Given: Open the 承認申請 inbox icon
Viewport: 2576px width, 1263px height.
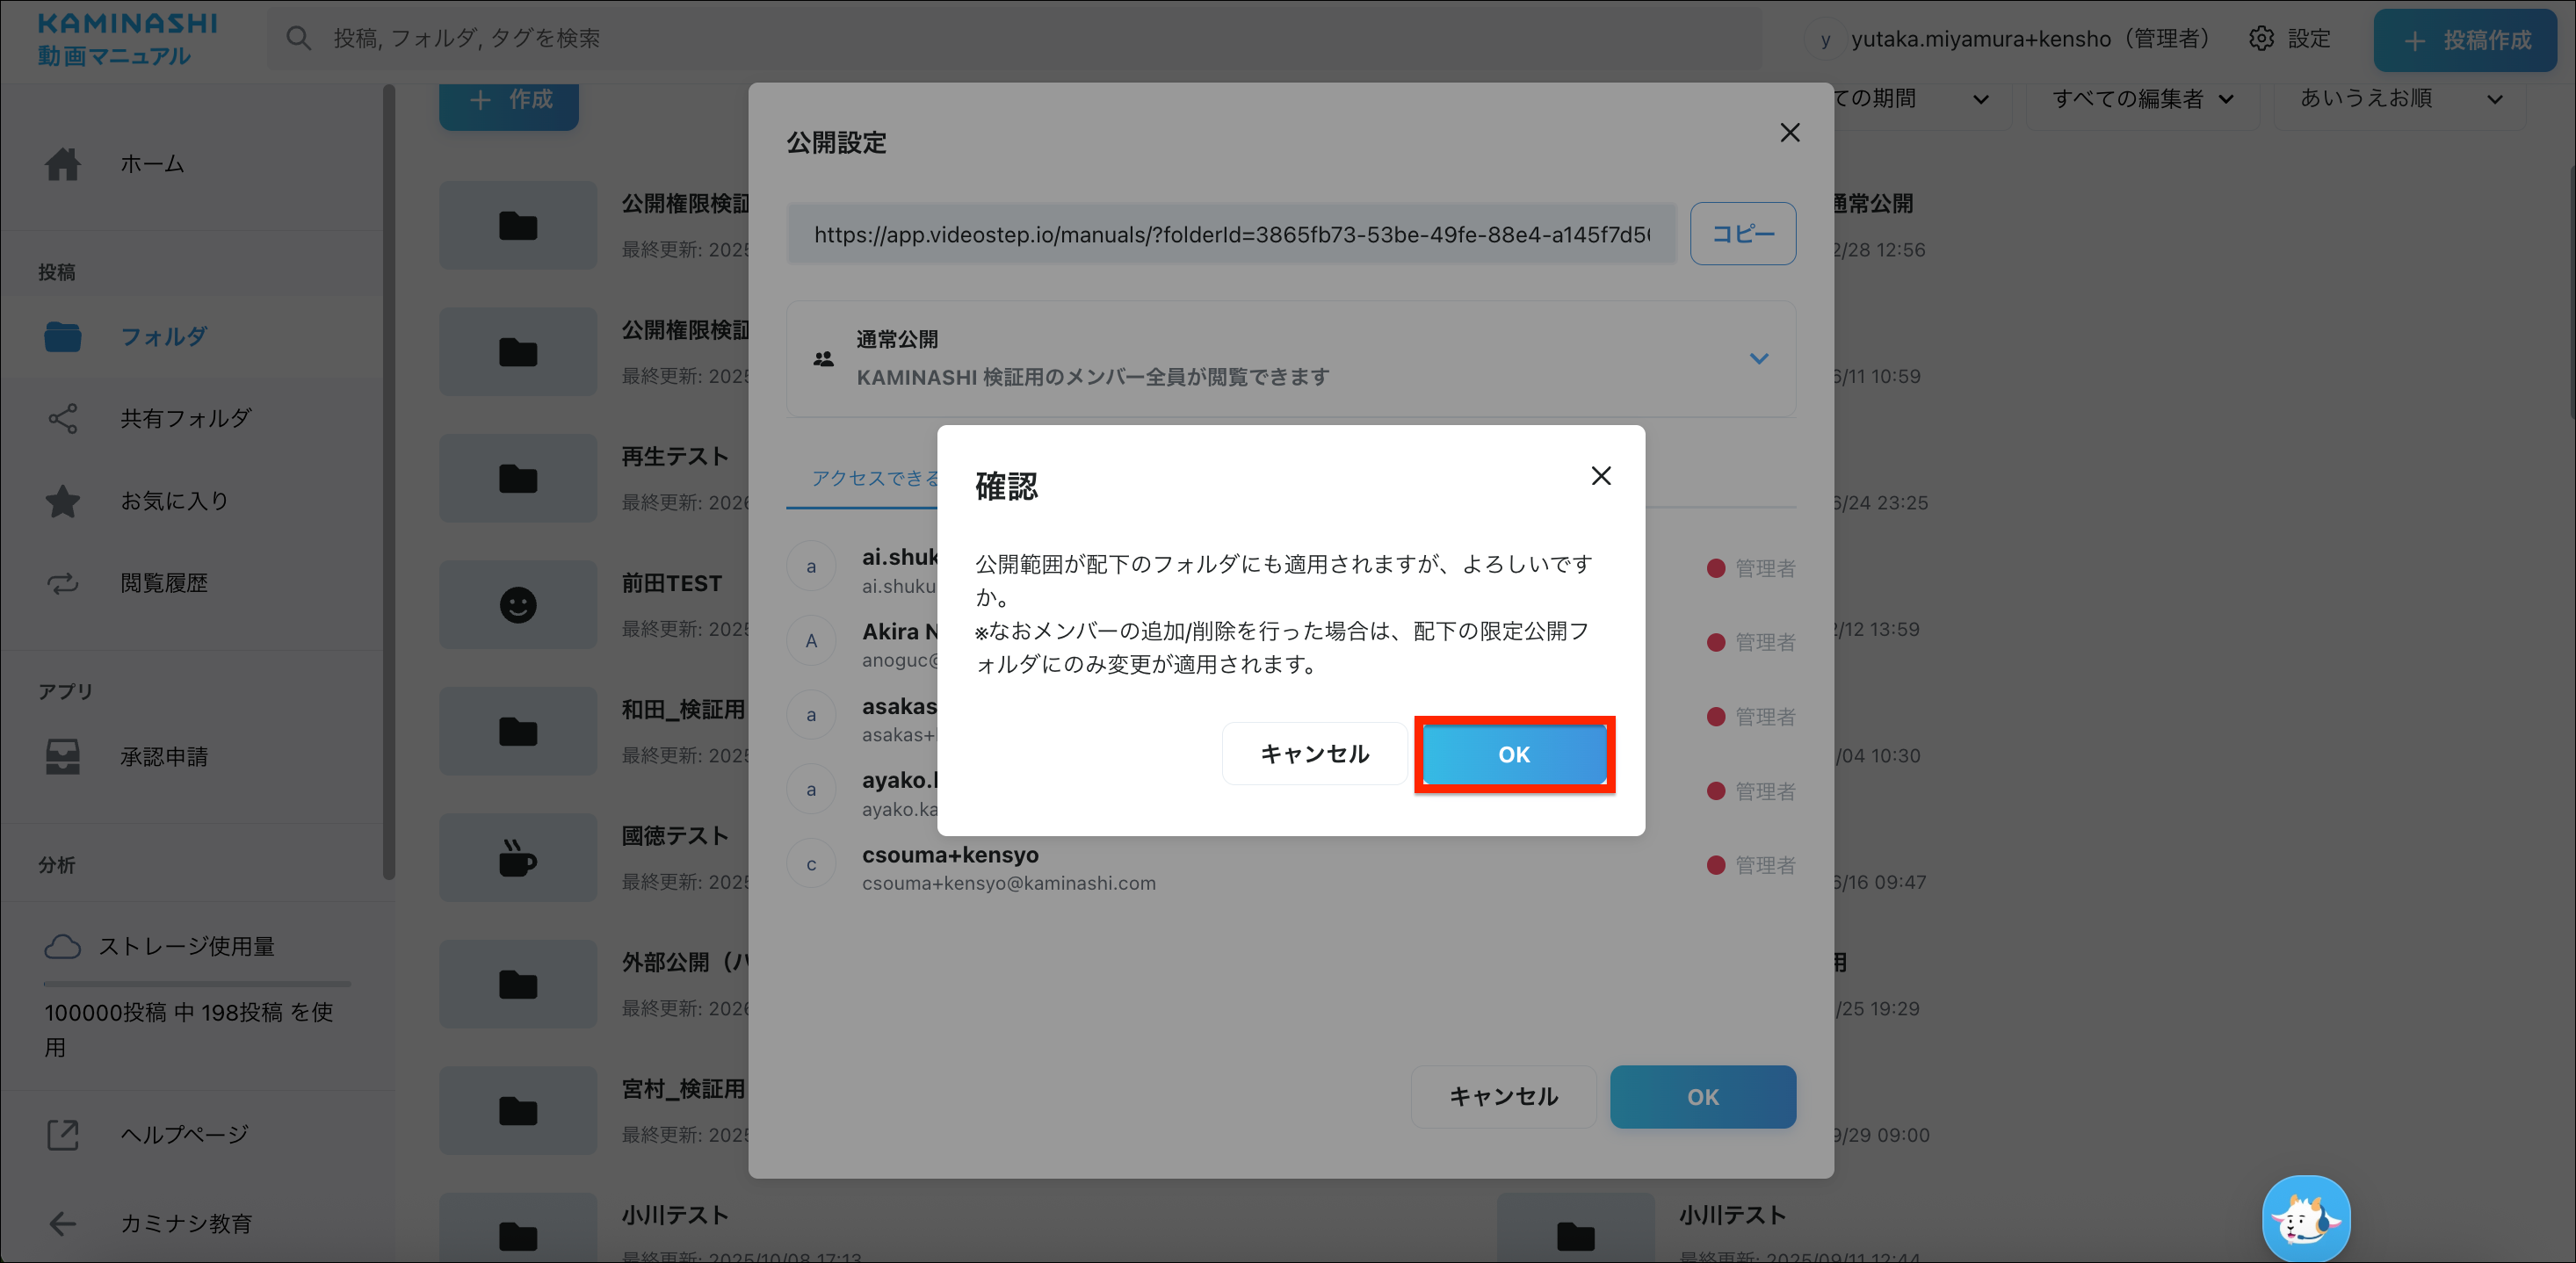Looking at the screenshot, I should coord(62,757).
